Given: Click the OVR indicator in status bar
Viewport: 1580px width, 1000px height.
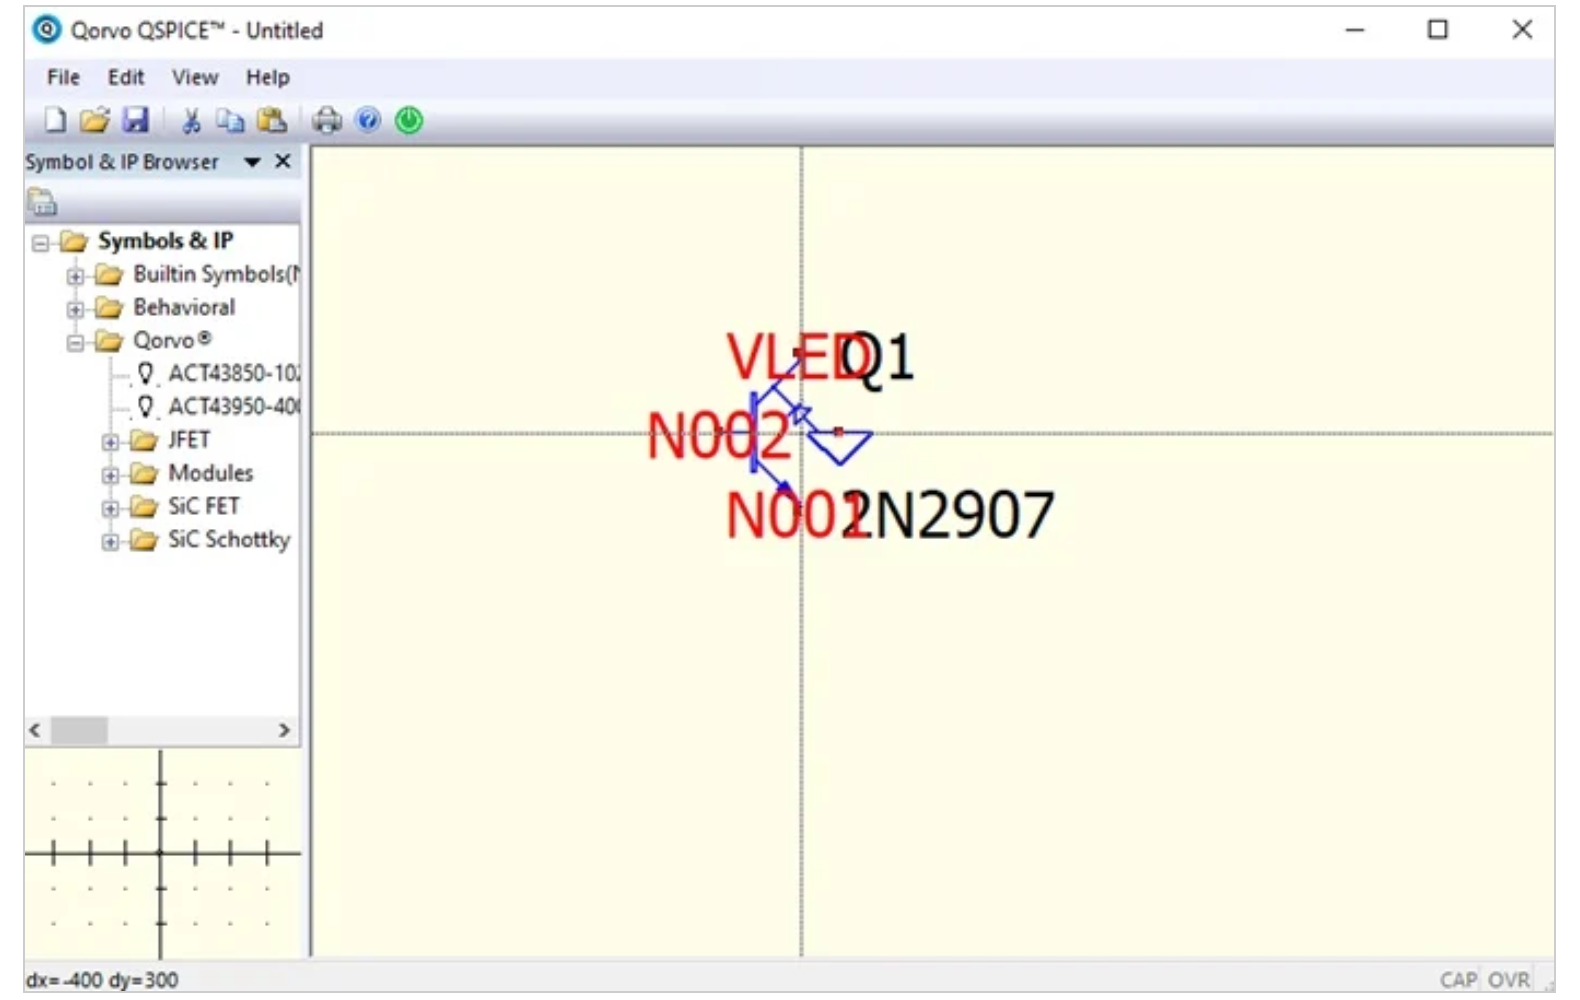Looking at the screenshot, I should [1509, 980].
